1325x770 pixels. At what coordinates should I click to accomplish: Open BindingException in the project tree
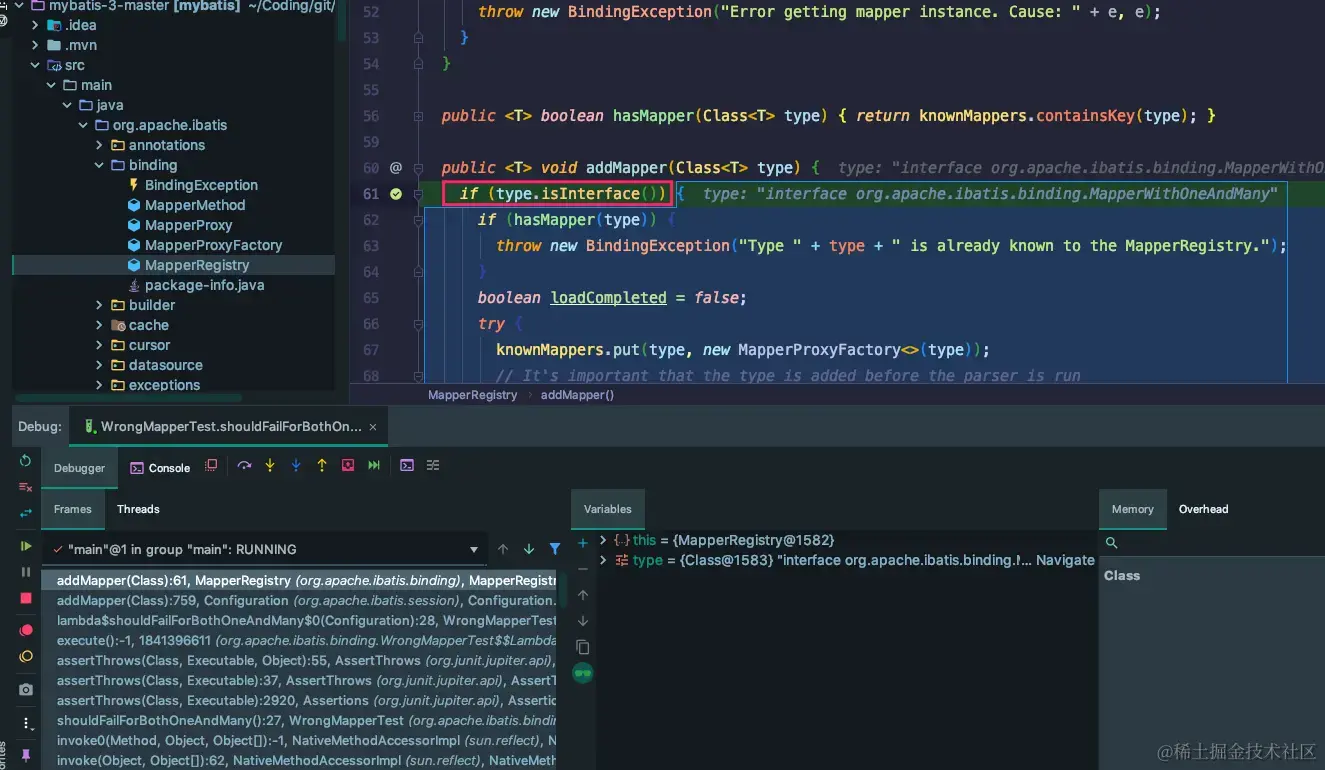pos(201,185)
